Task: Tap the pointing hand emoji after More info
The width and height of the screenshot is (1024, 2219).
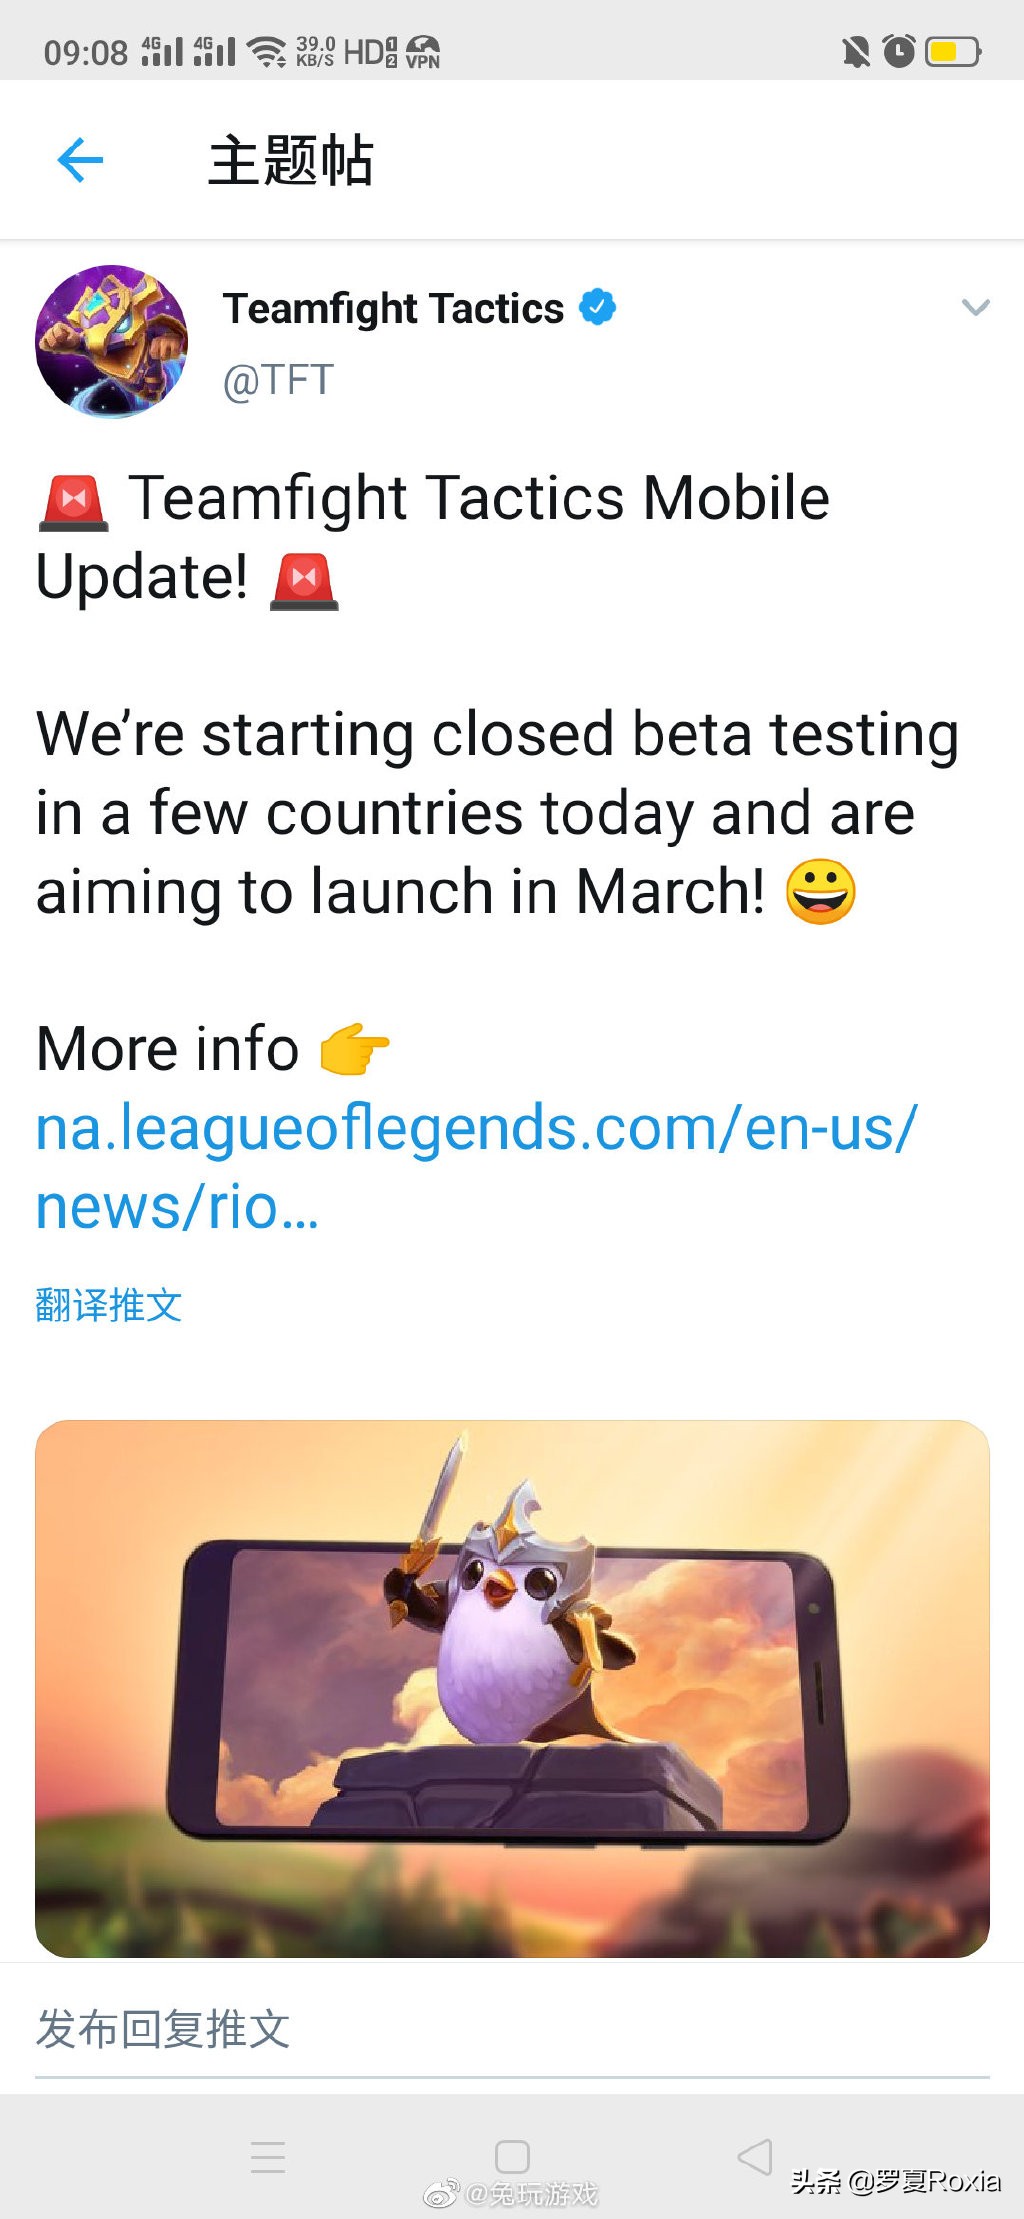Action: (x=354, y=1049)
